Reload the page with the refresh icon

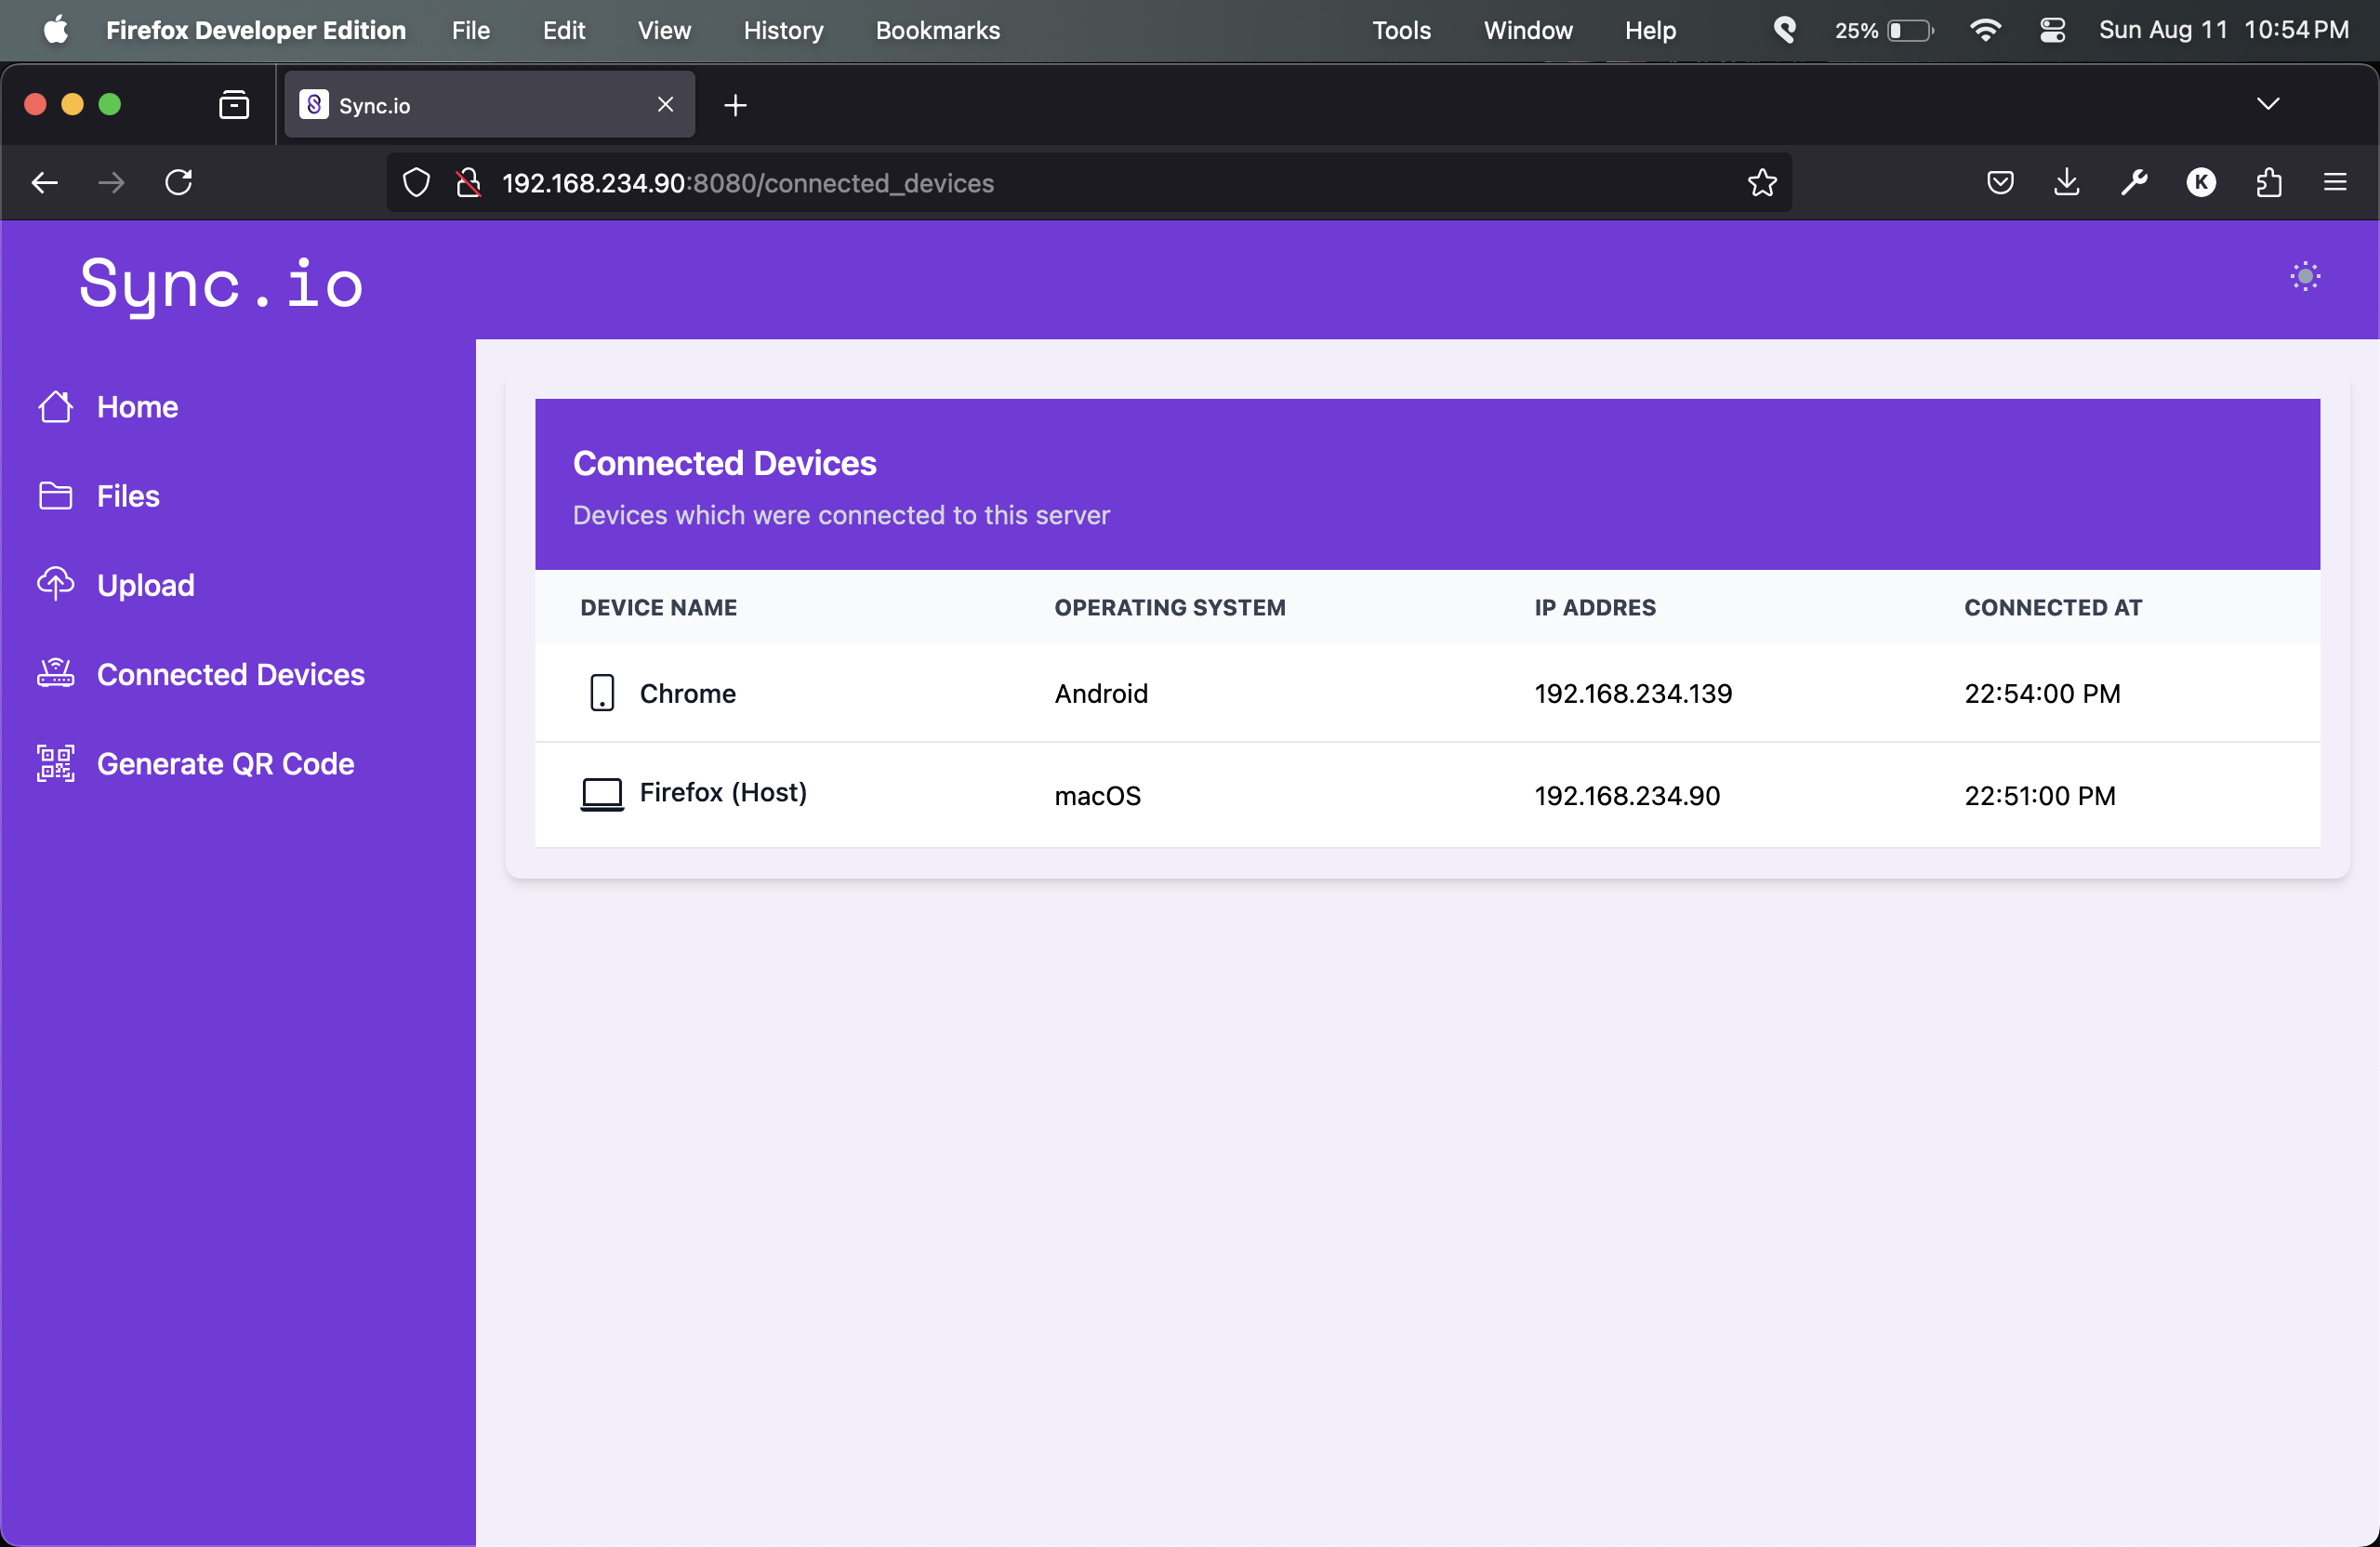pos(179,183)
